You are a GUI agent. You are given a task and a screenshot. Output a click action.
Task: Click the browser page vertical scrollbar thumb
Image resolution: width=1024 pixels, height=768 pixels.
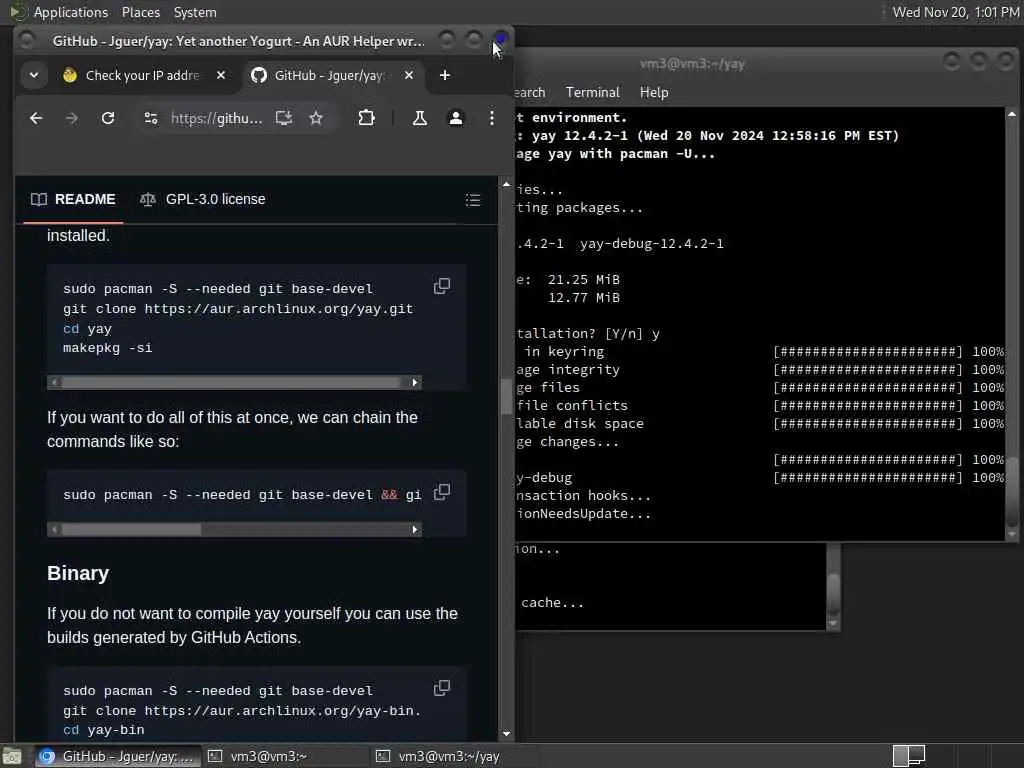(x=506, y=396)
